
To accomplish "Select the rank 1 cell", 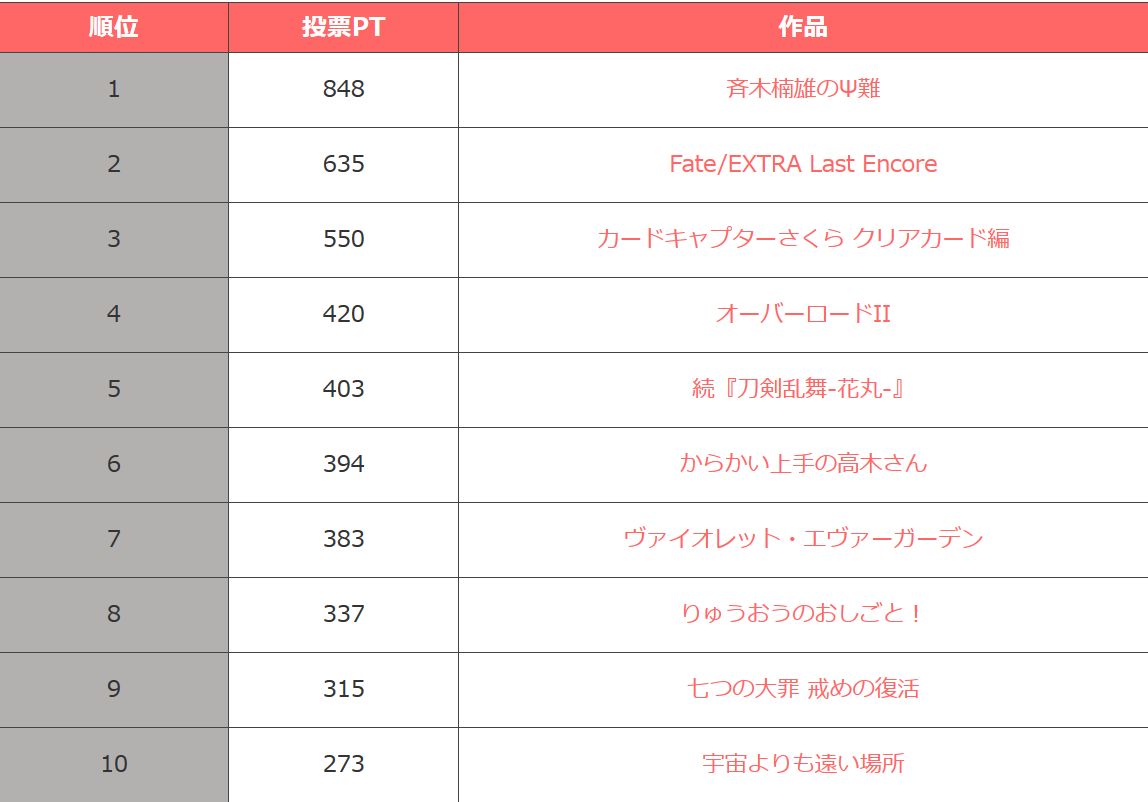I will 114,89.
